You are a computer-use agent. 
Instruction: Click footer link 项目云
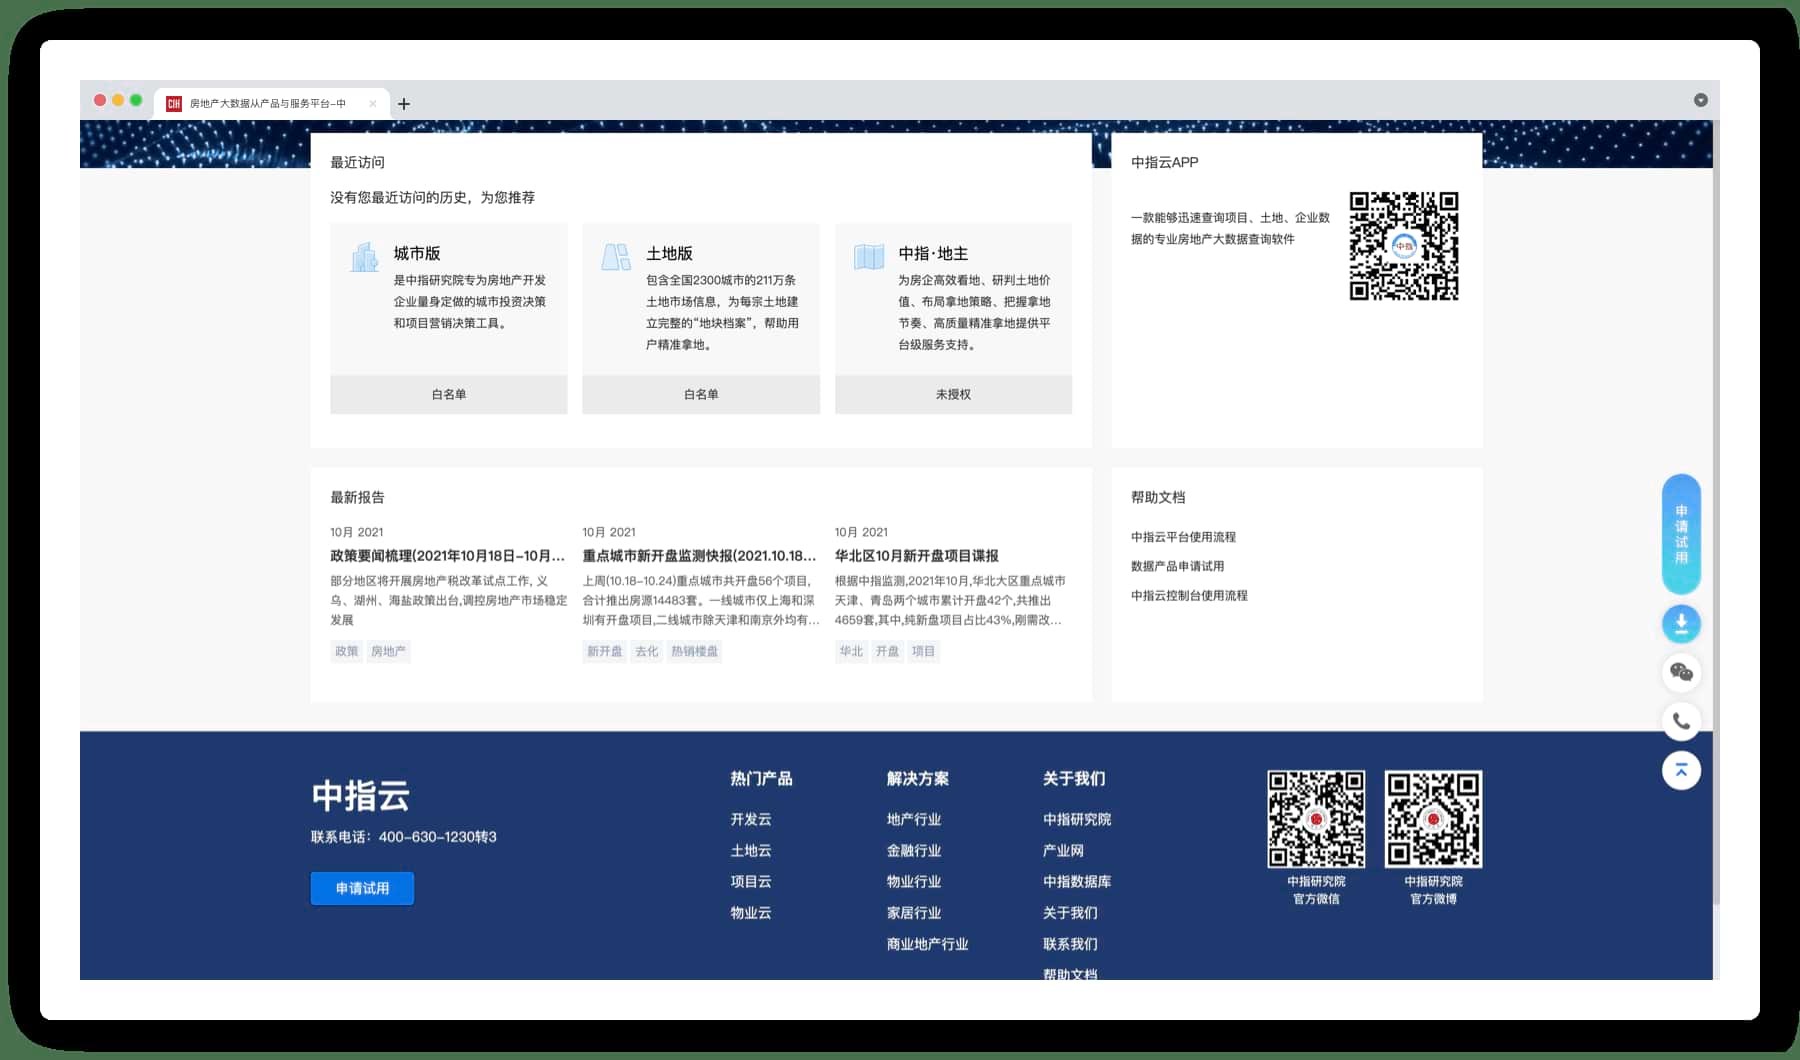tap(751, 881)
